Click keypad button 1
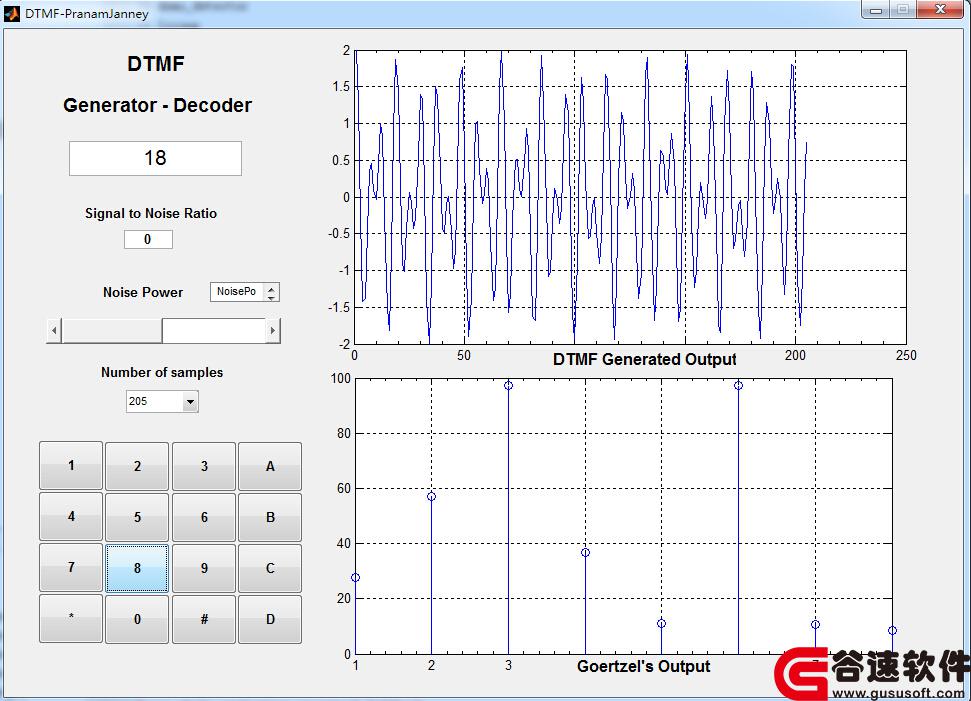The width and height of the screenshot is (971, 701). click(x=71, y=466)
